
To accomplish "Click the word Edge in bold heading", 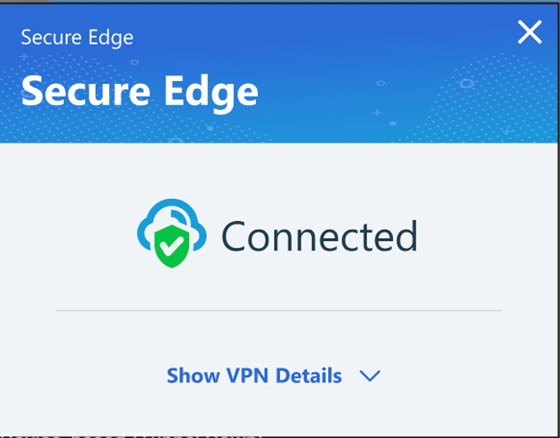I will coord(211,94).
